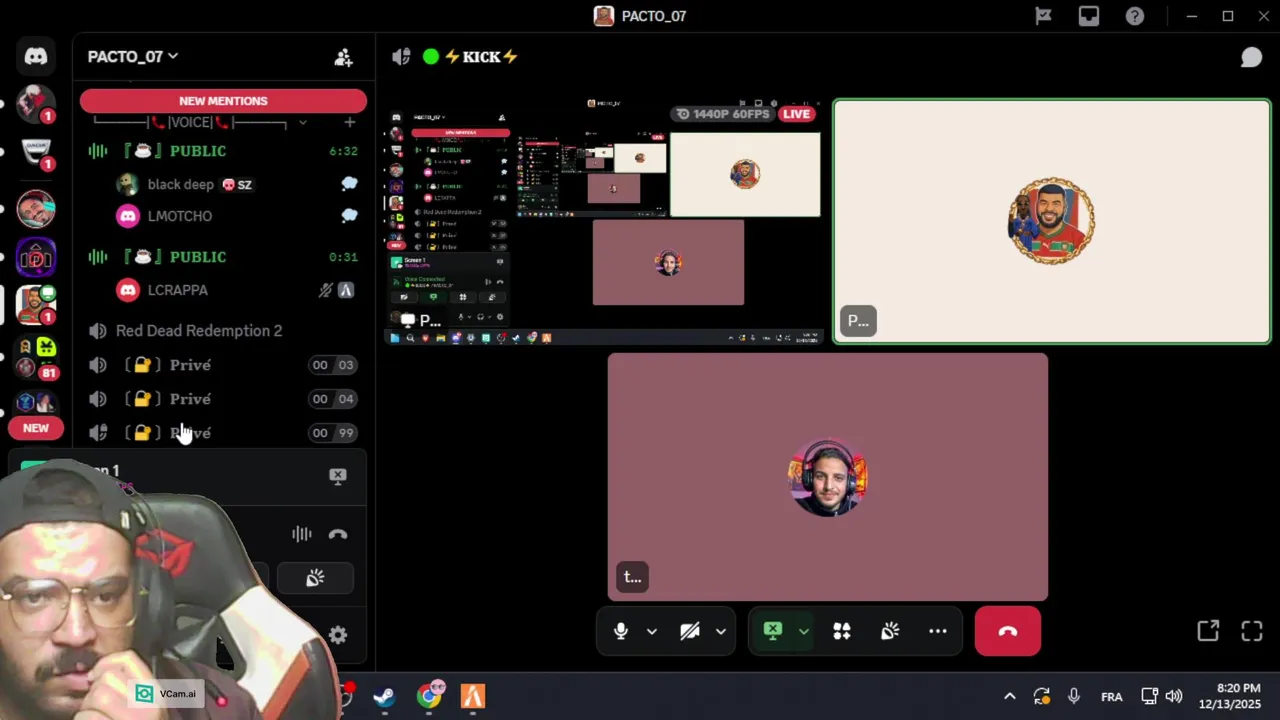1280x720 pixels.
Task: Open volume control in system tray
Action: coord(1174,697)
